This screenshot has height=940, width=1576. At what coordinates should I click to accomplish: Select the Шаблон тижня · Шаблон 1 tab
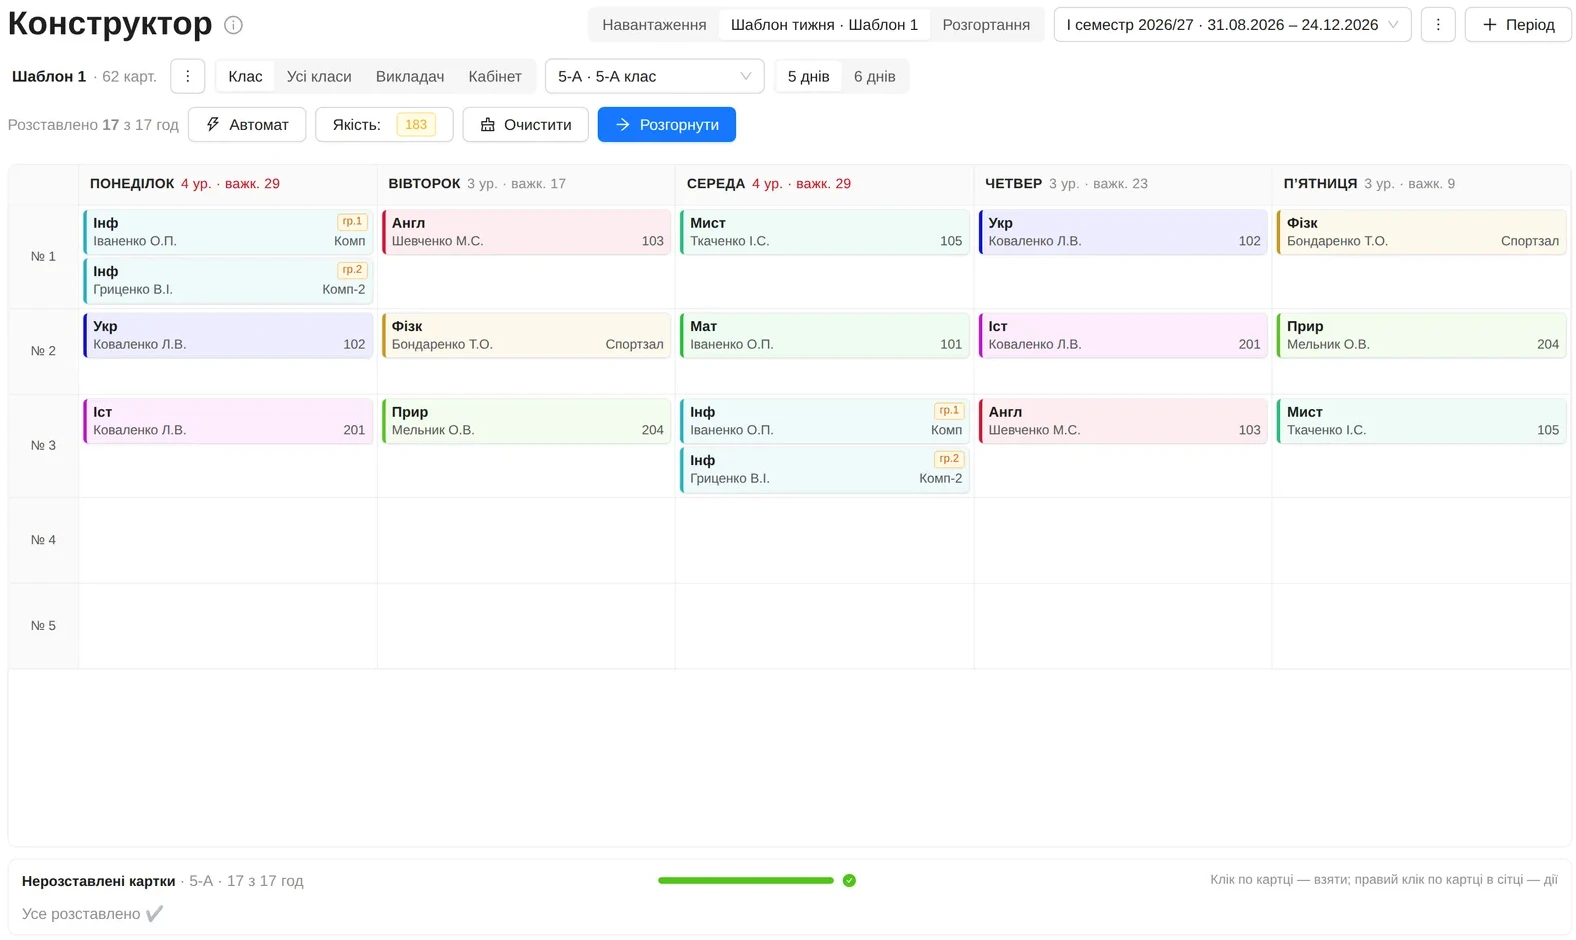click(824, 25)
